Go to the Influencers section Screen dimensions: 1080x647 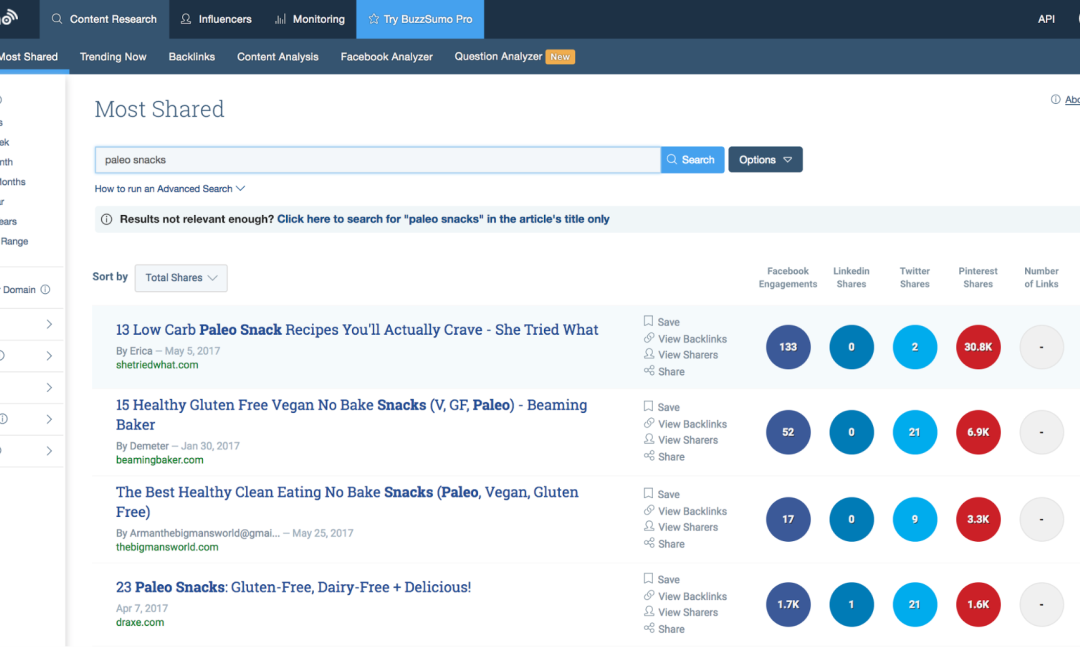pos(215,19)
